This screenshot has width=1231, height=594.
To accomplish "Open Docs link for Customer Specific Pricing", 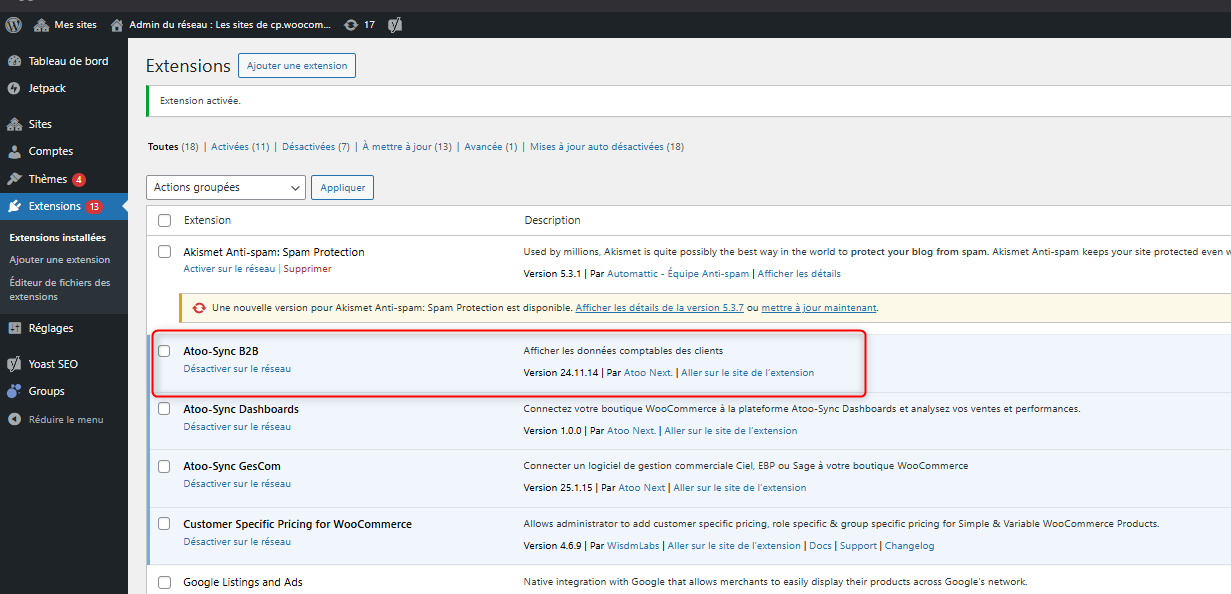I will coord(820,546).
